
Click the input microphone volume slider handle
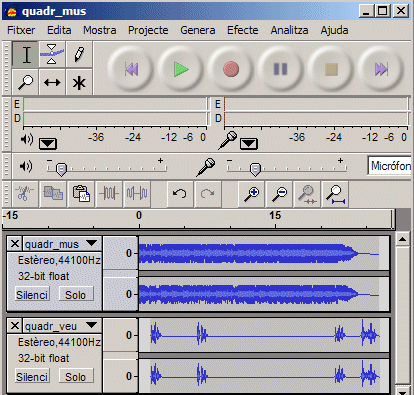click(x=255, y=169)
